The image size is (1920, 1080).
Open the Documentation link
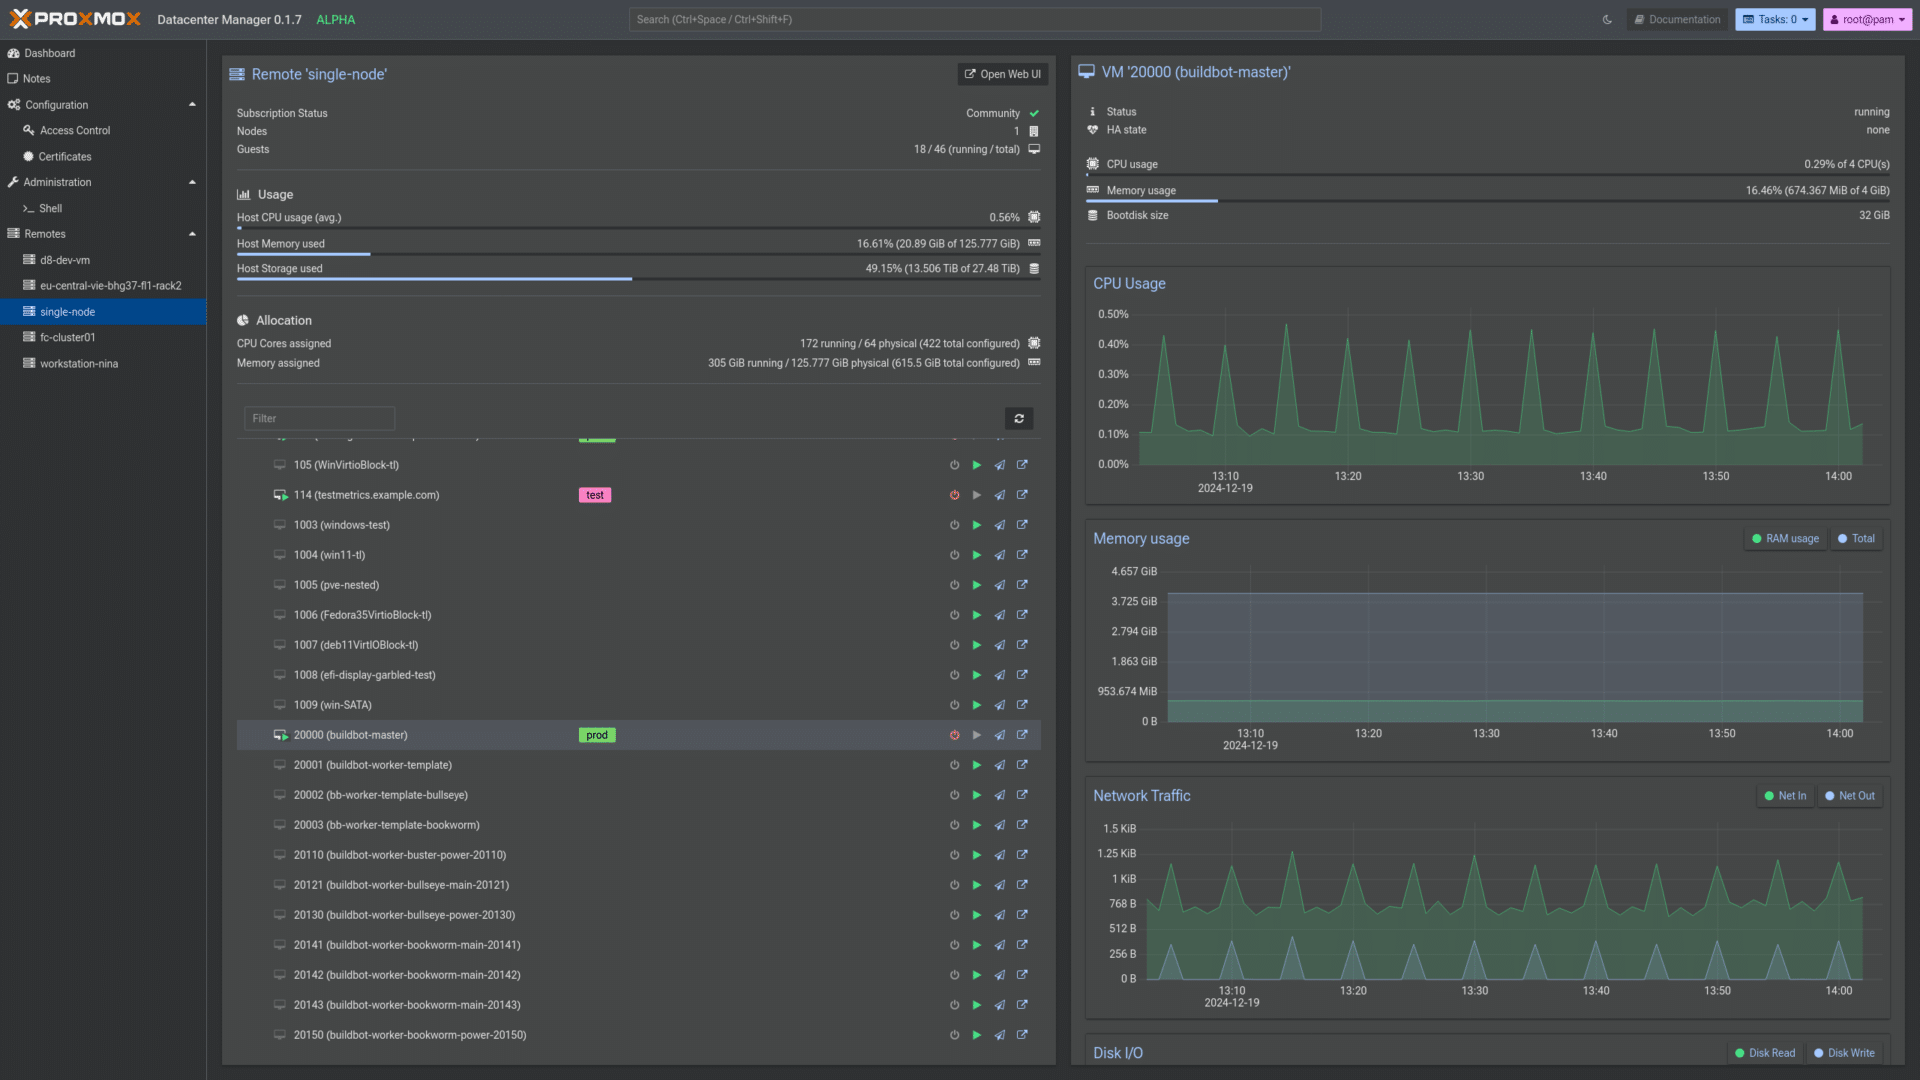(1677, 19)
